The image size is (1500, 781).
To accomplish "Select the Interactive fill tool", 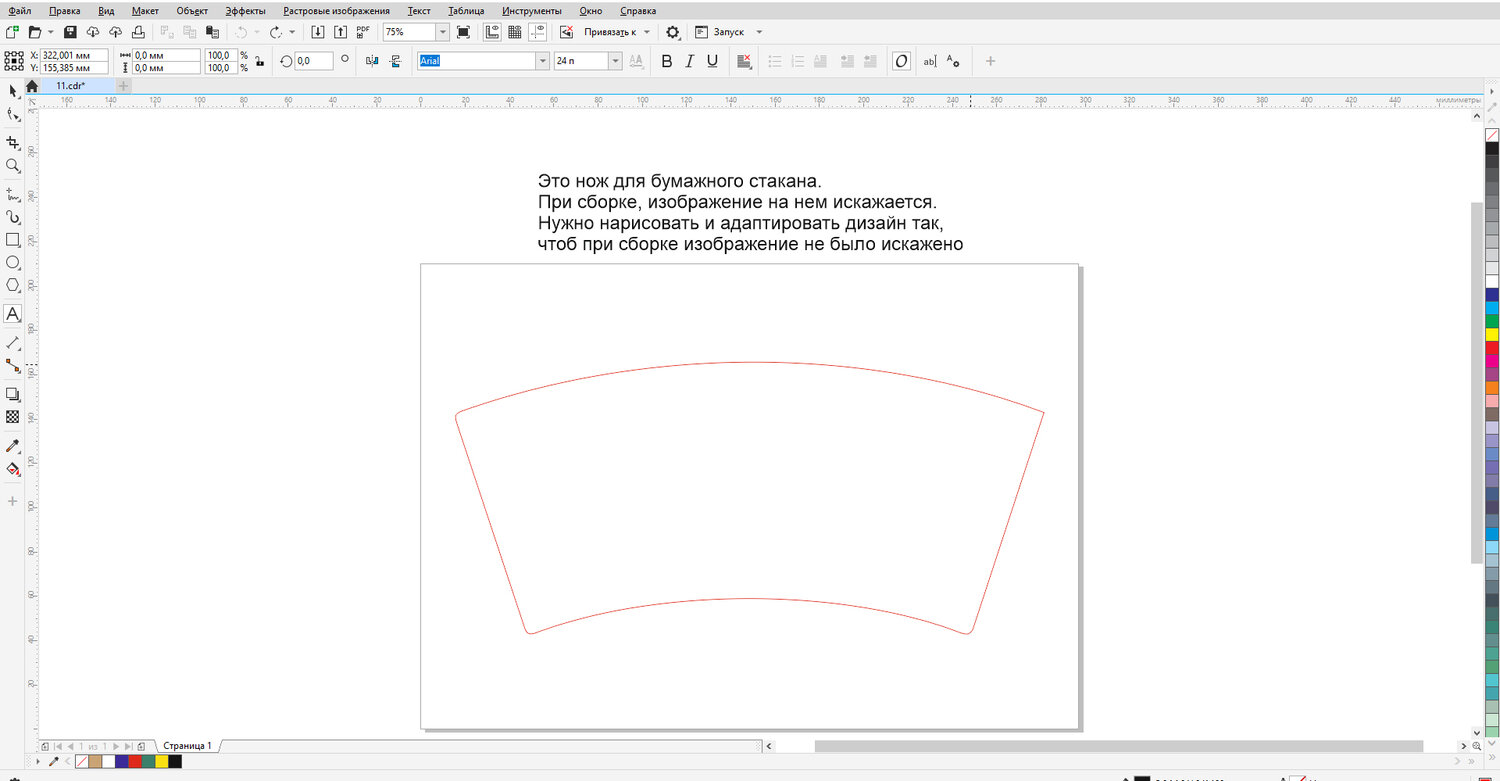I will coord(13,468).
